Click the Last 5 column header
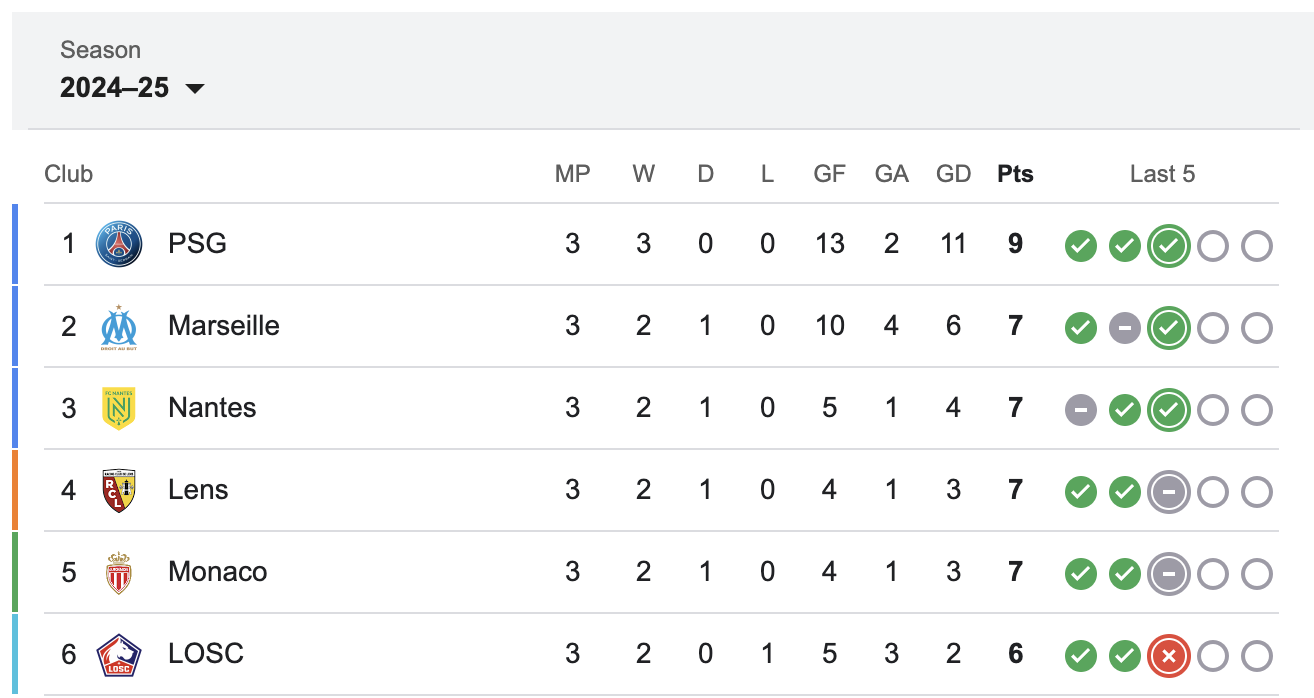The image size is (1314, 698). [x=1162, y=174]
